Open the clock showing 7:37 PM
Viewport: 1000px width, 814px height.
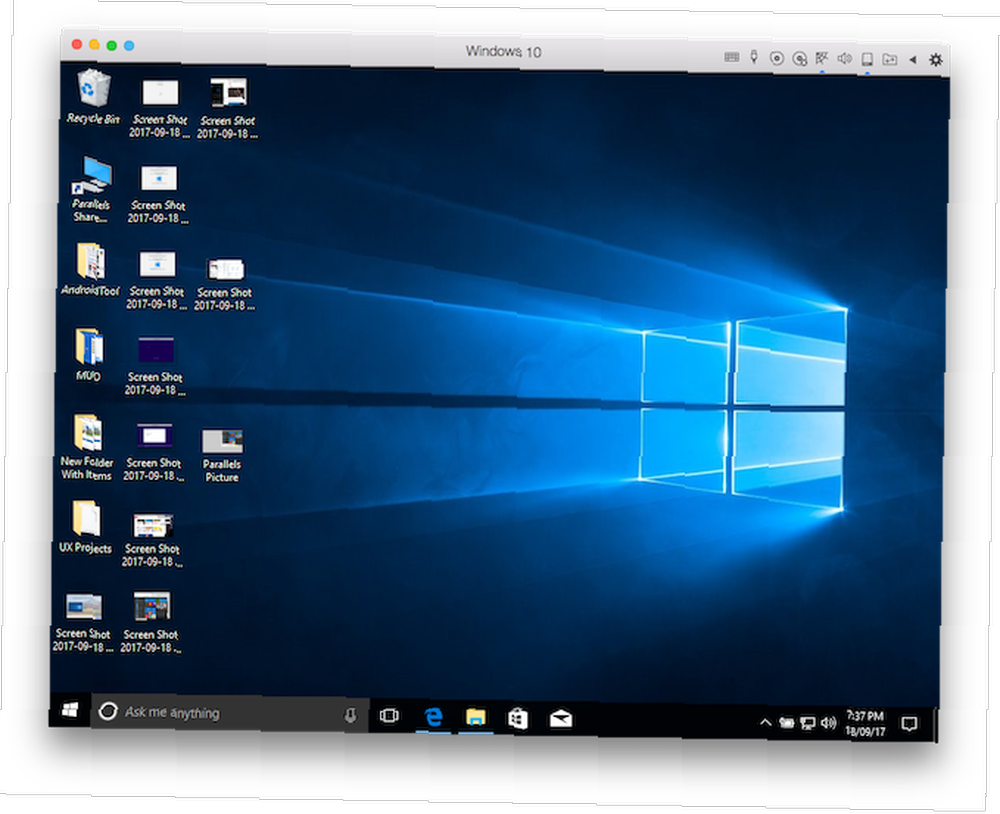coord(865,723)
